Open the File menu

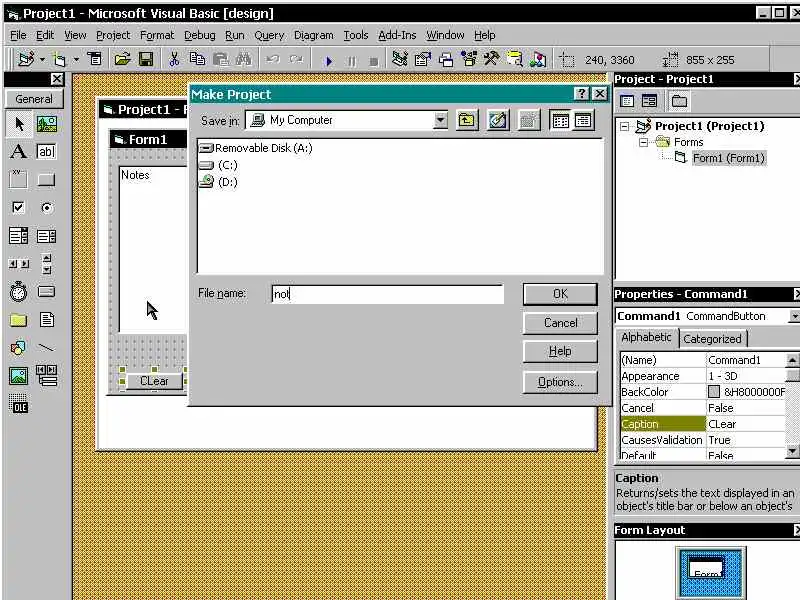click(x=18, y=35)
